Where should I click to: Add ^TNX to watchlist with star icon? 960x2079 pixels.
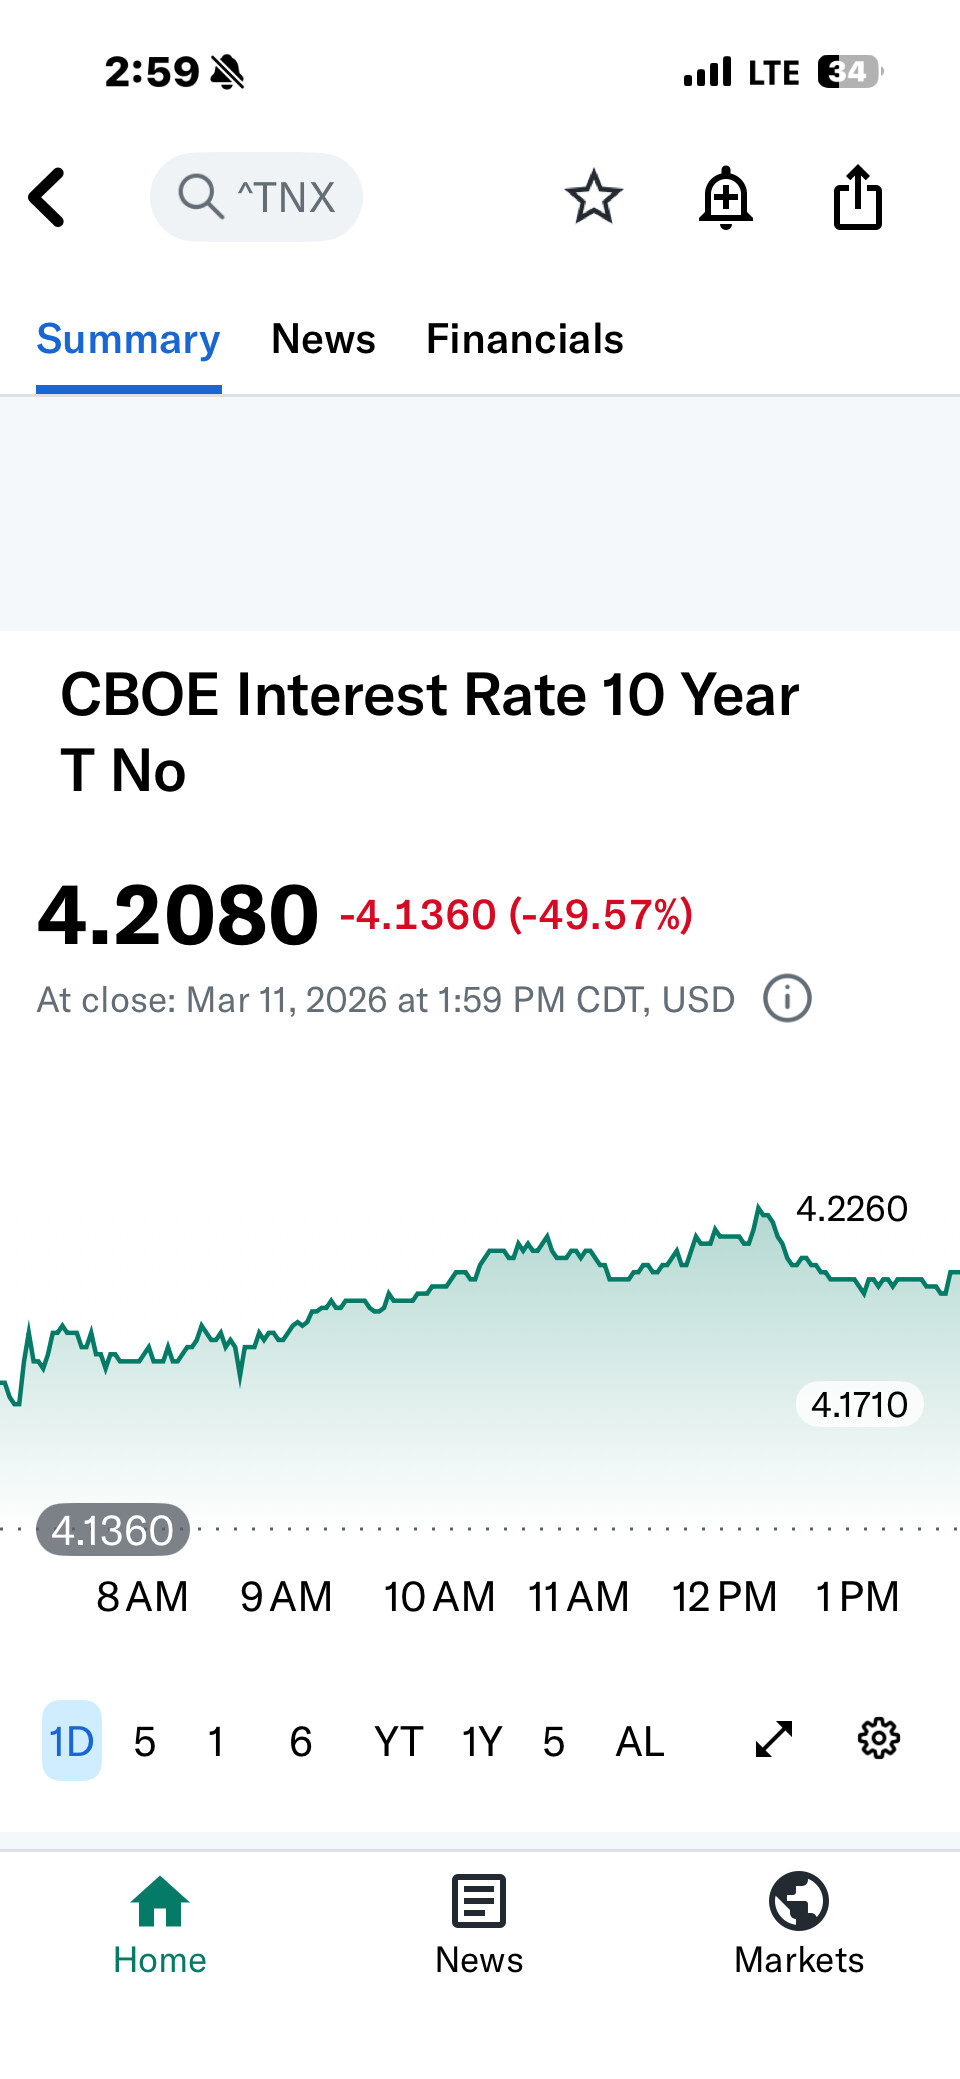pos(593,197)
